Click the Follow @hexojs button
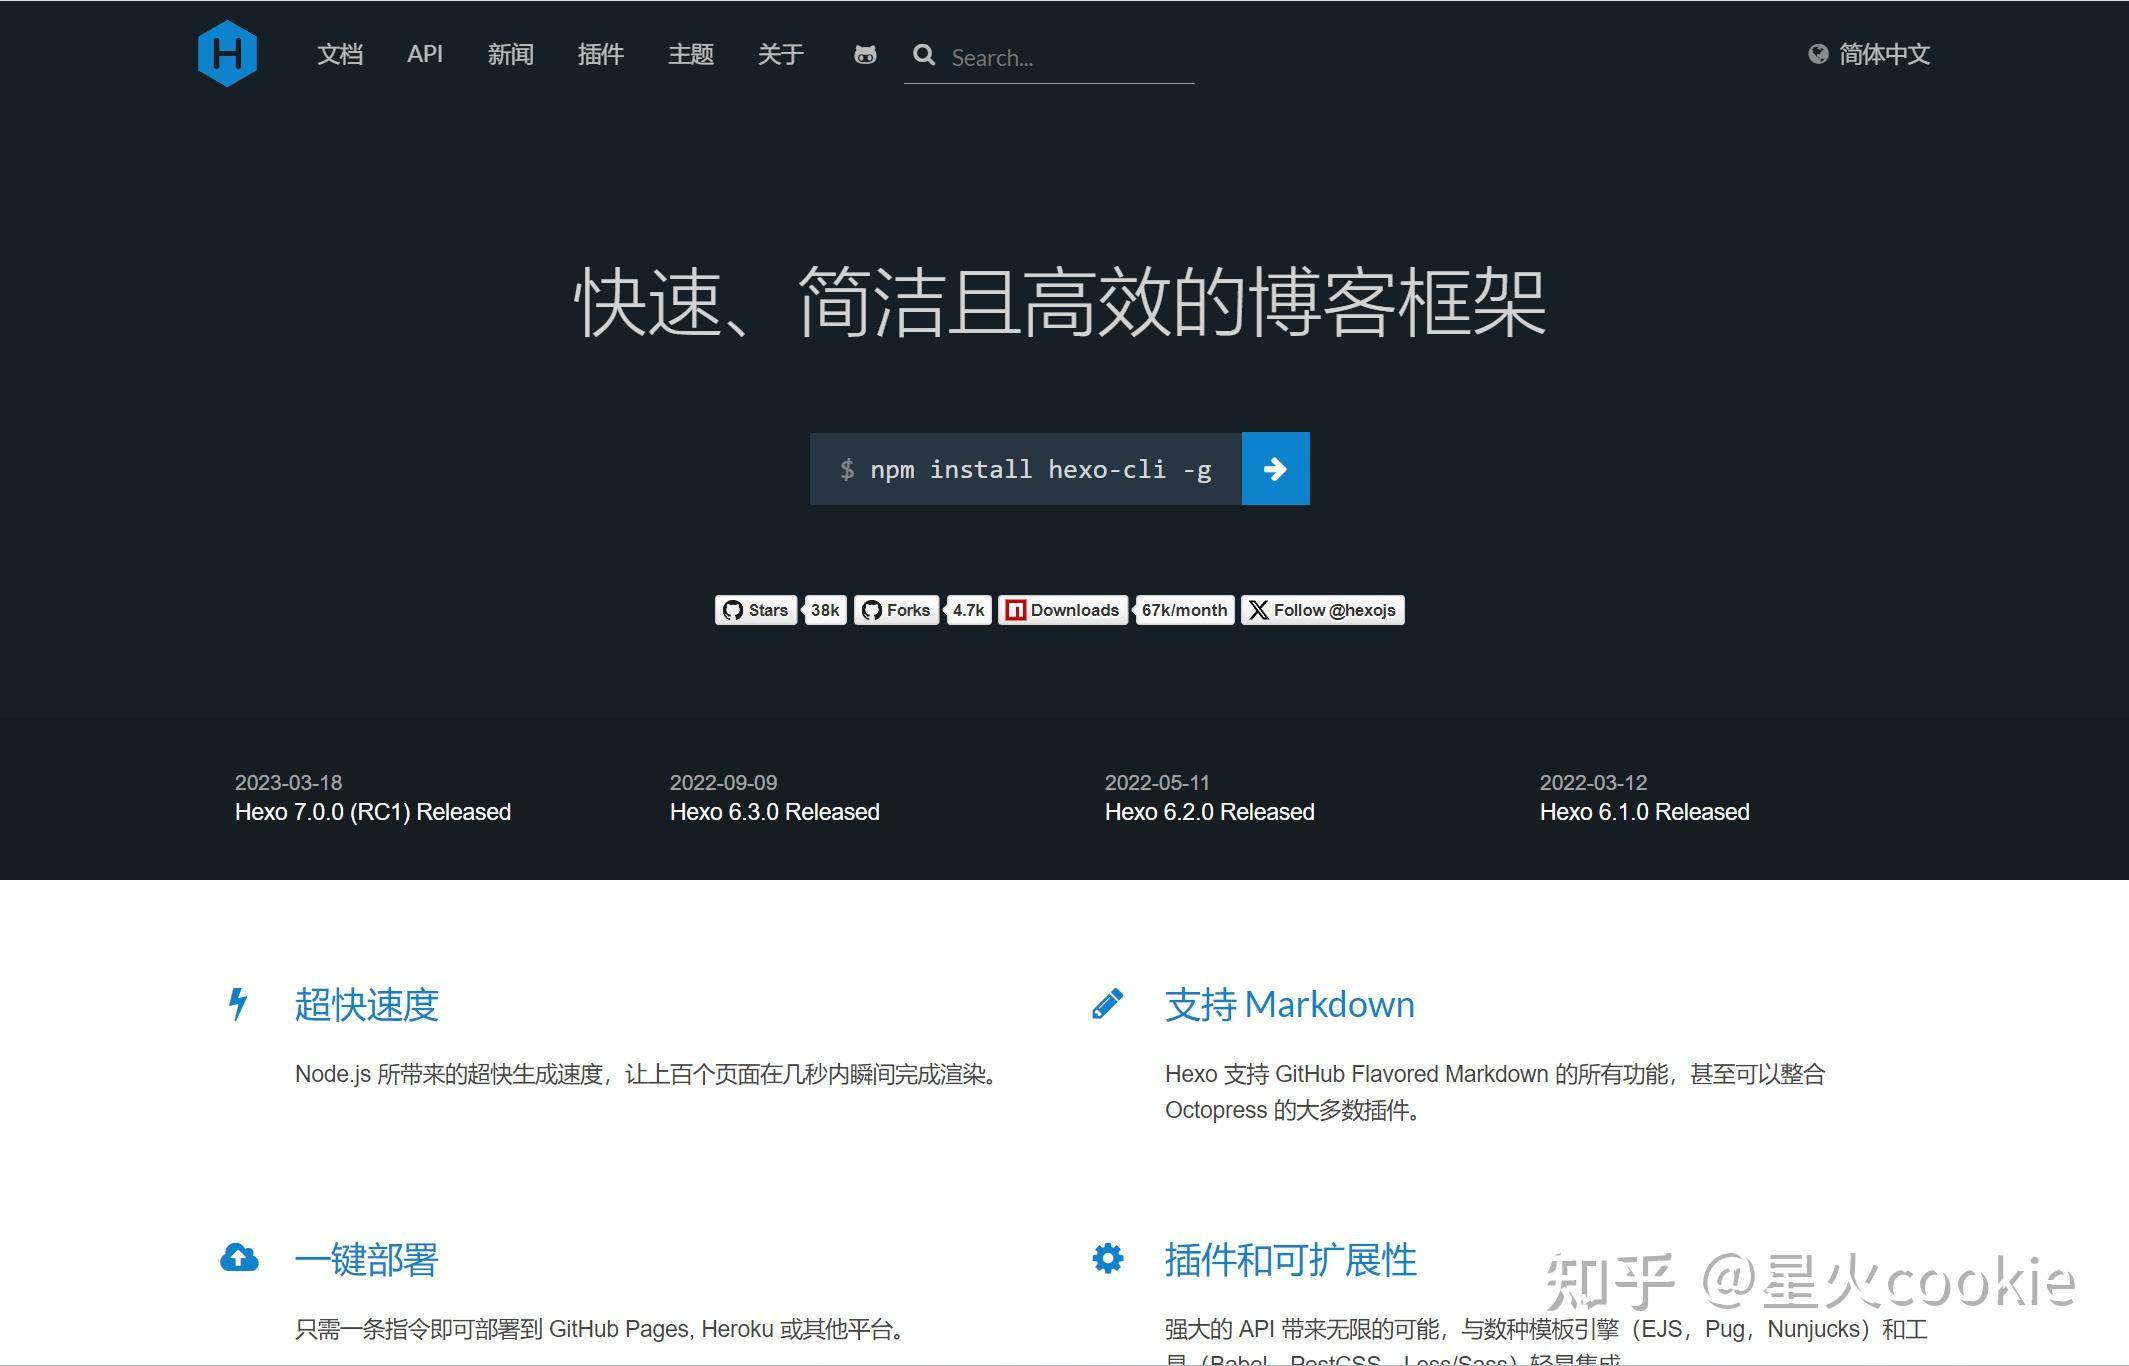The height and width of the screenshot is (1366, 2129). [x=1323, y=610]
